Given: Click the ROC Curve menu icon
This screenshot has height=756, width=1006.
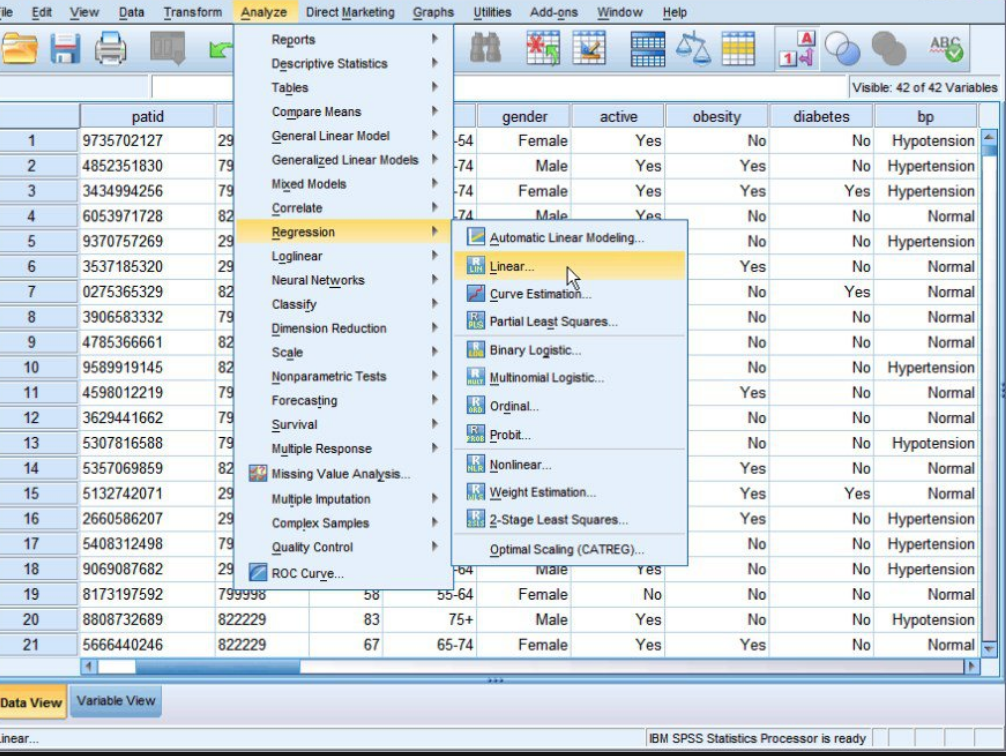Looking at the screenshot, I should 258,572.
